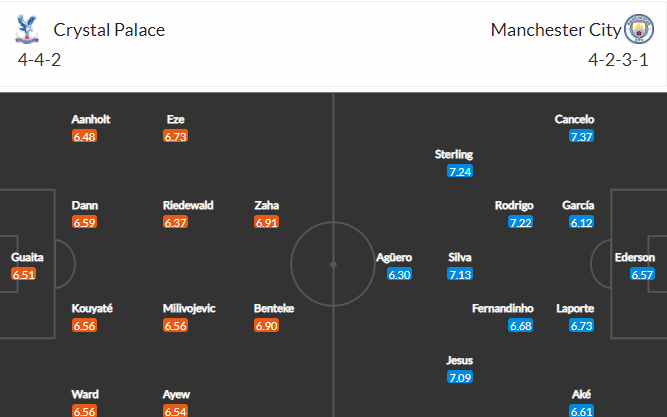Select Benteke's 6.90 rating badge

click(266, 326)
